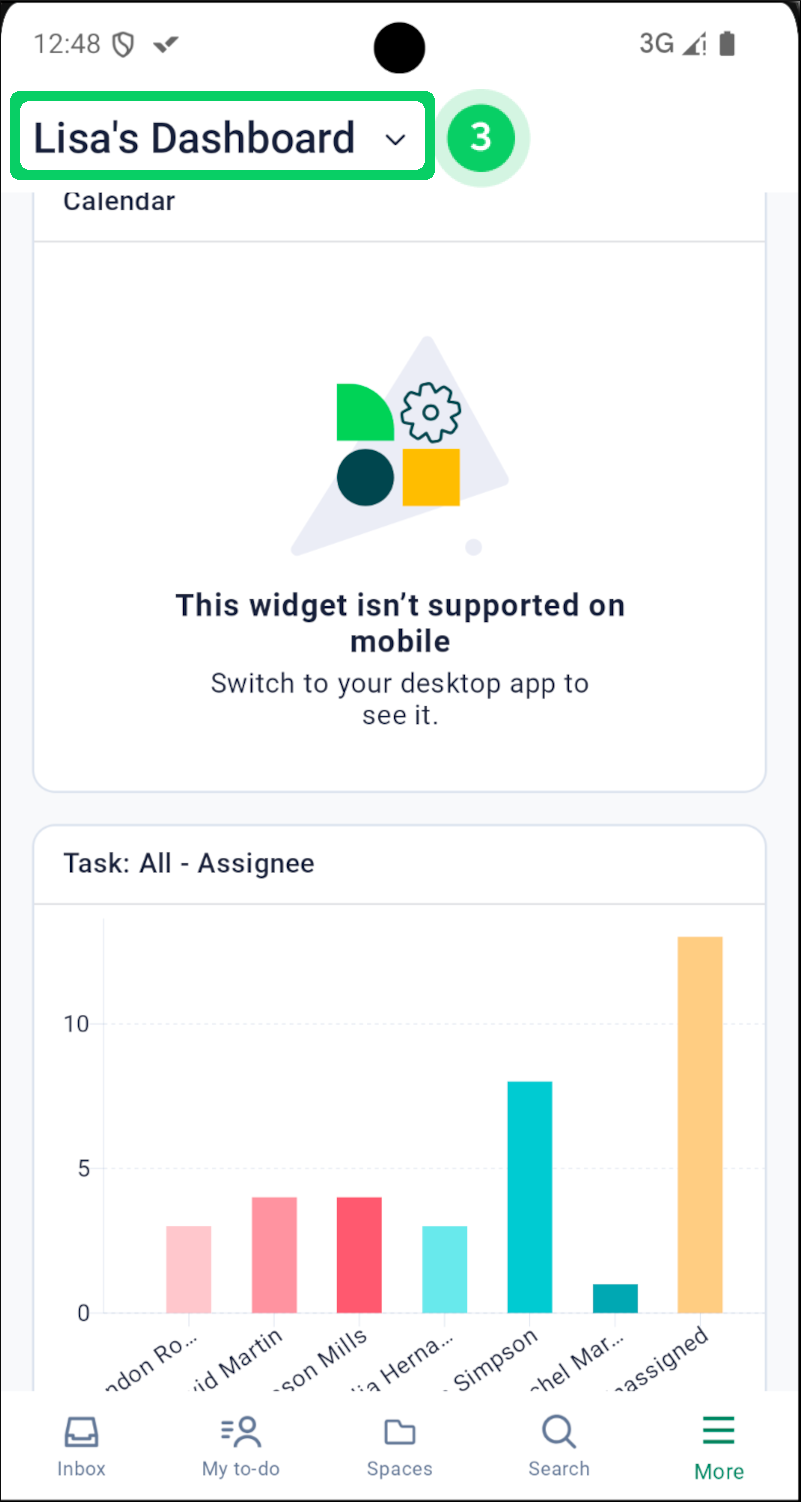The height and width of the screenshot is (1502, 801).
Task: Open the More menu icon
Action: (x=718, y=1444)
